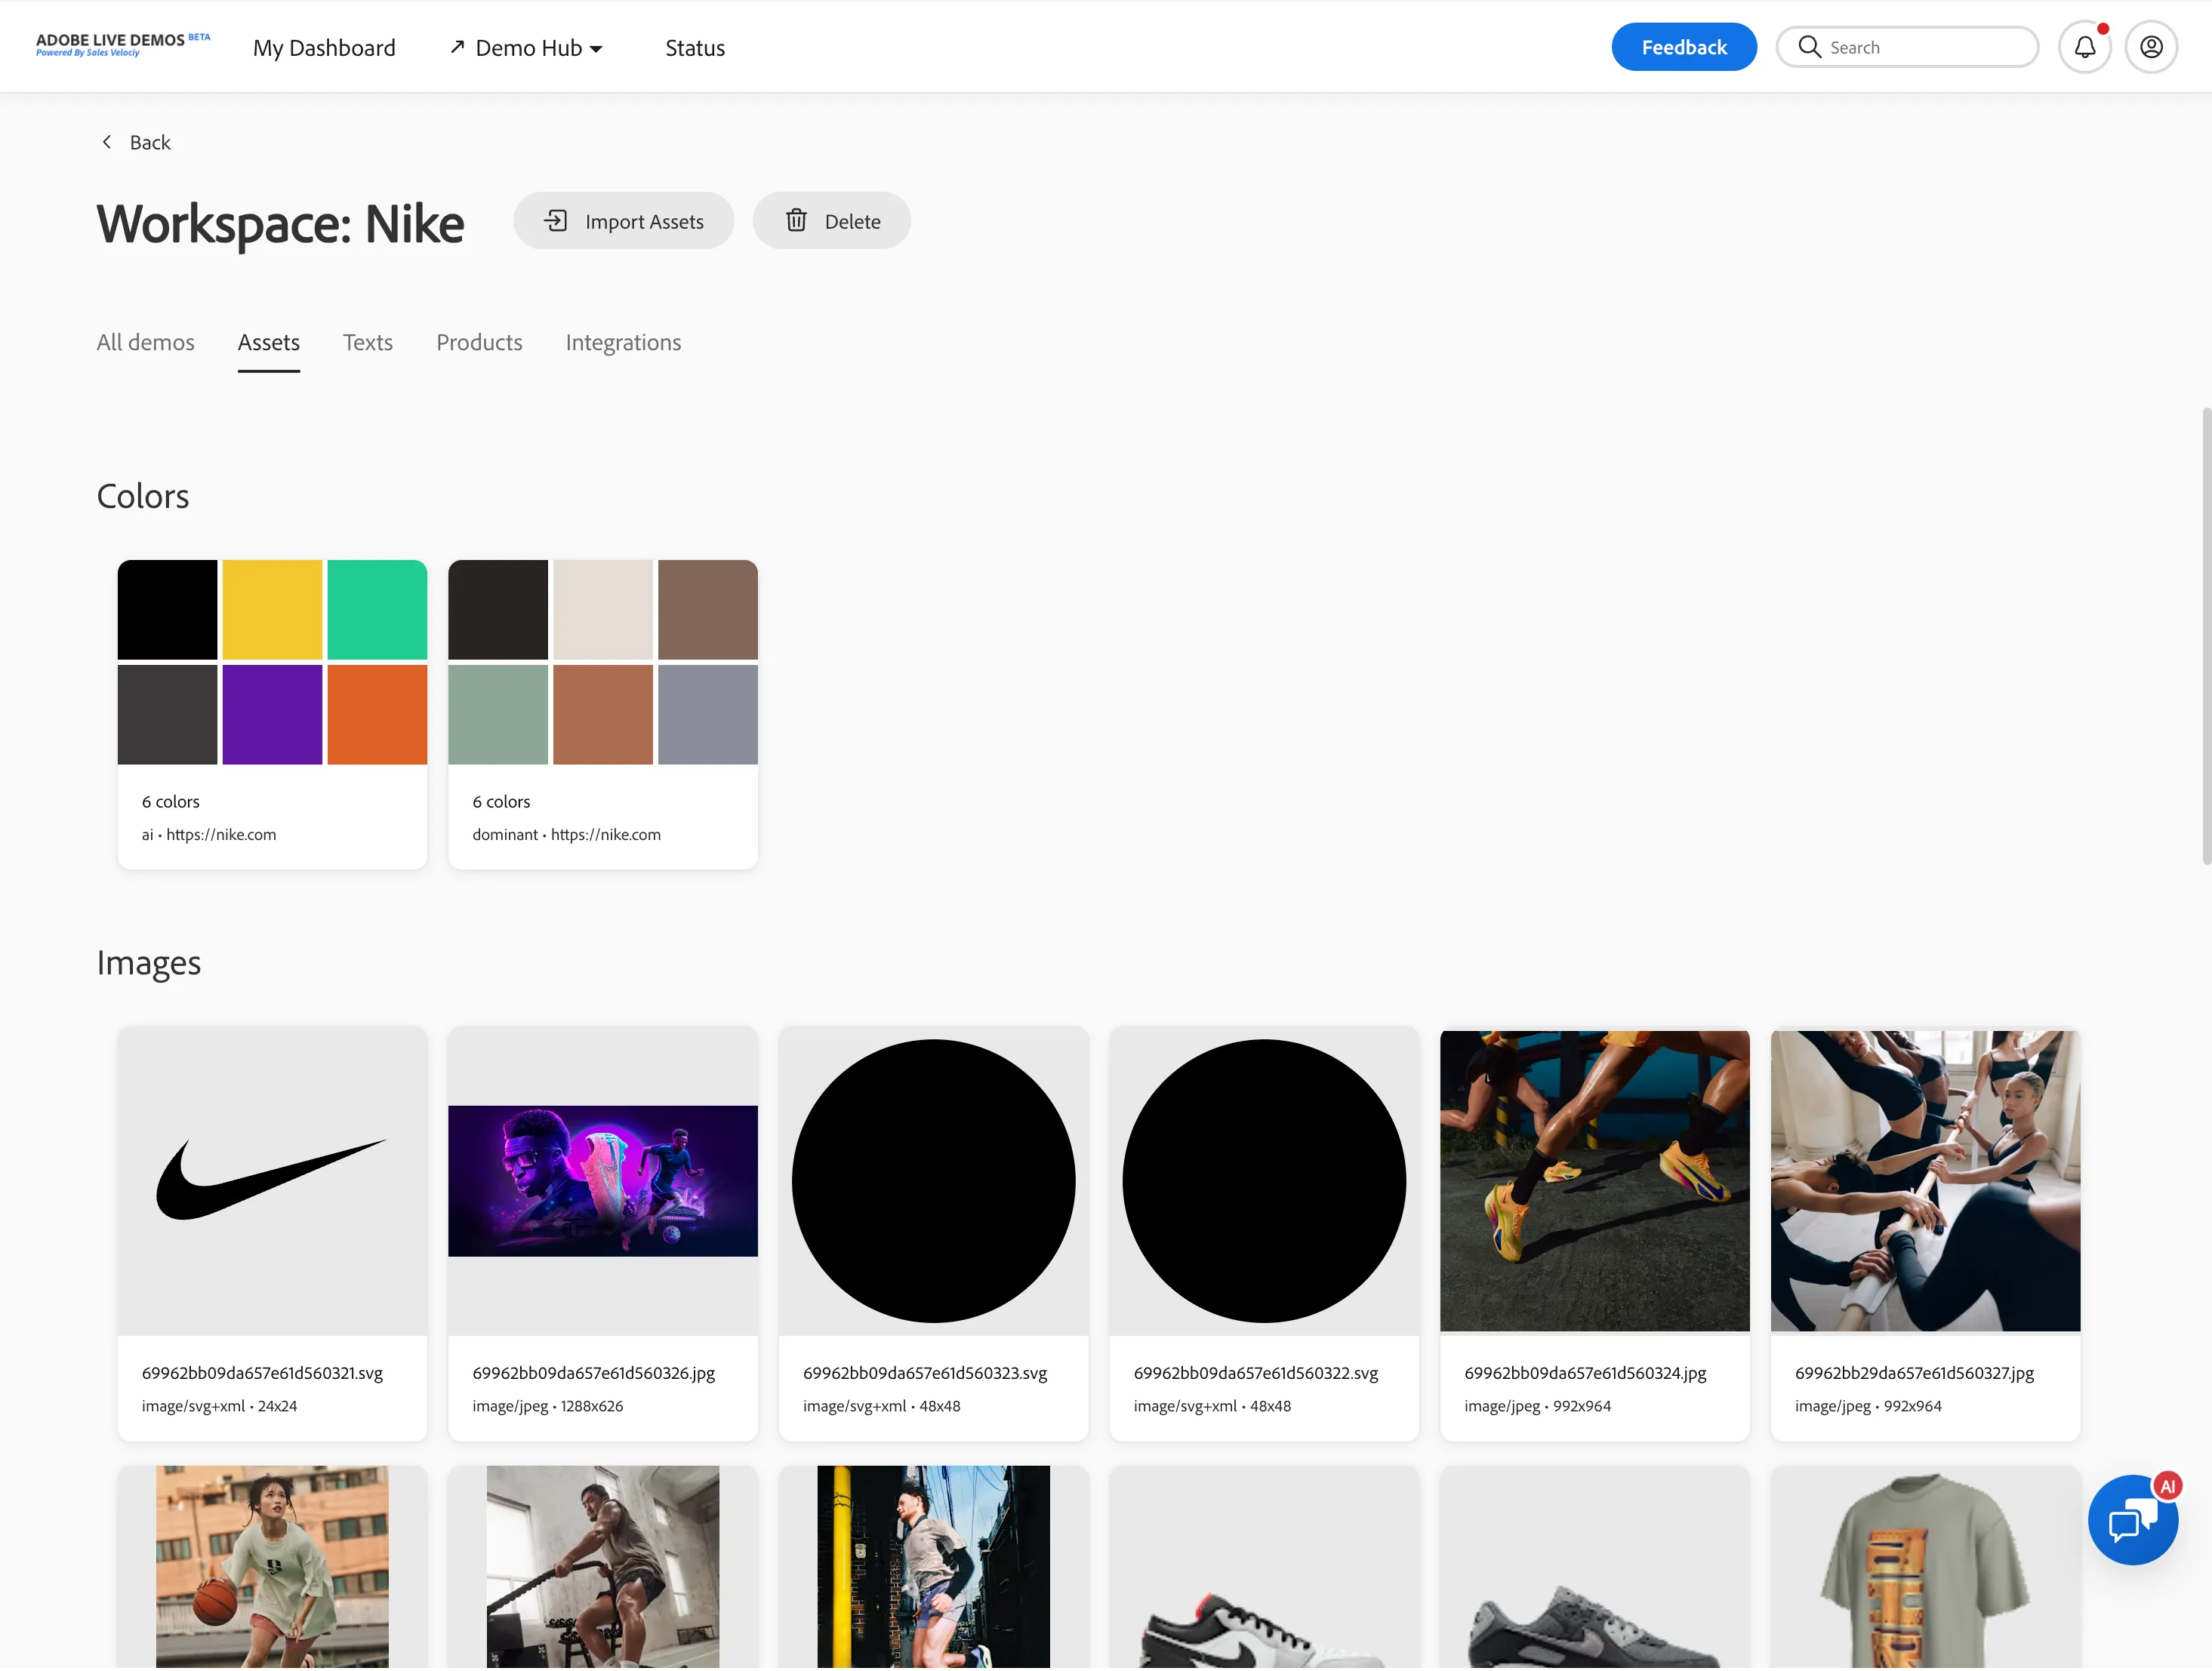Screen dimensions: 2212x1671
Task: Open image 69962bb09da657e61d560323.svg black circle
Action: point(933,1180)
